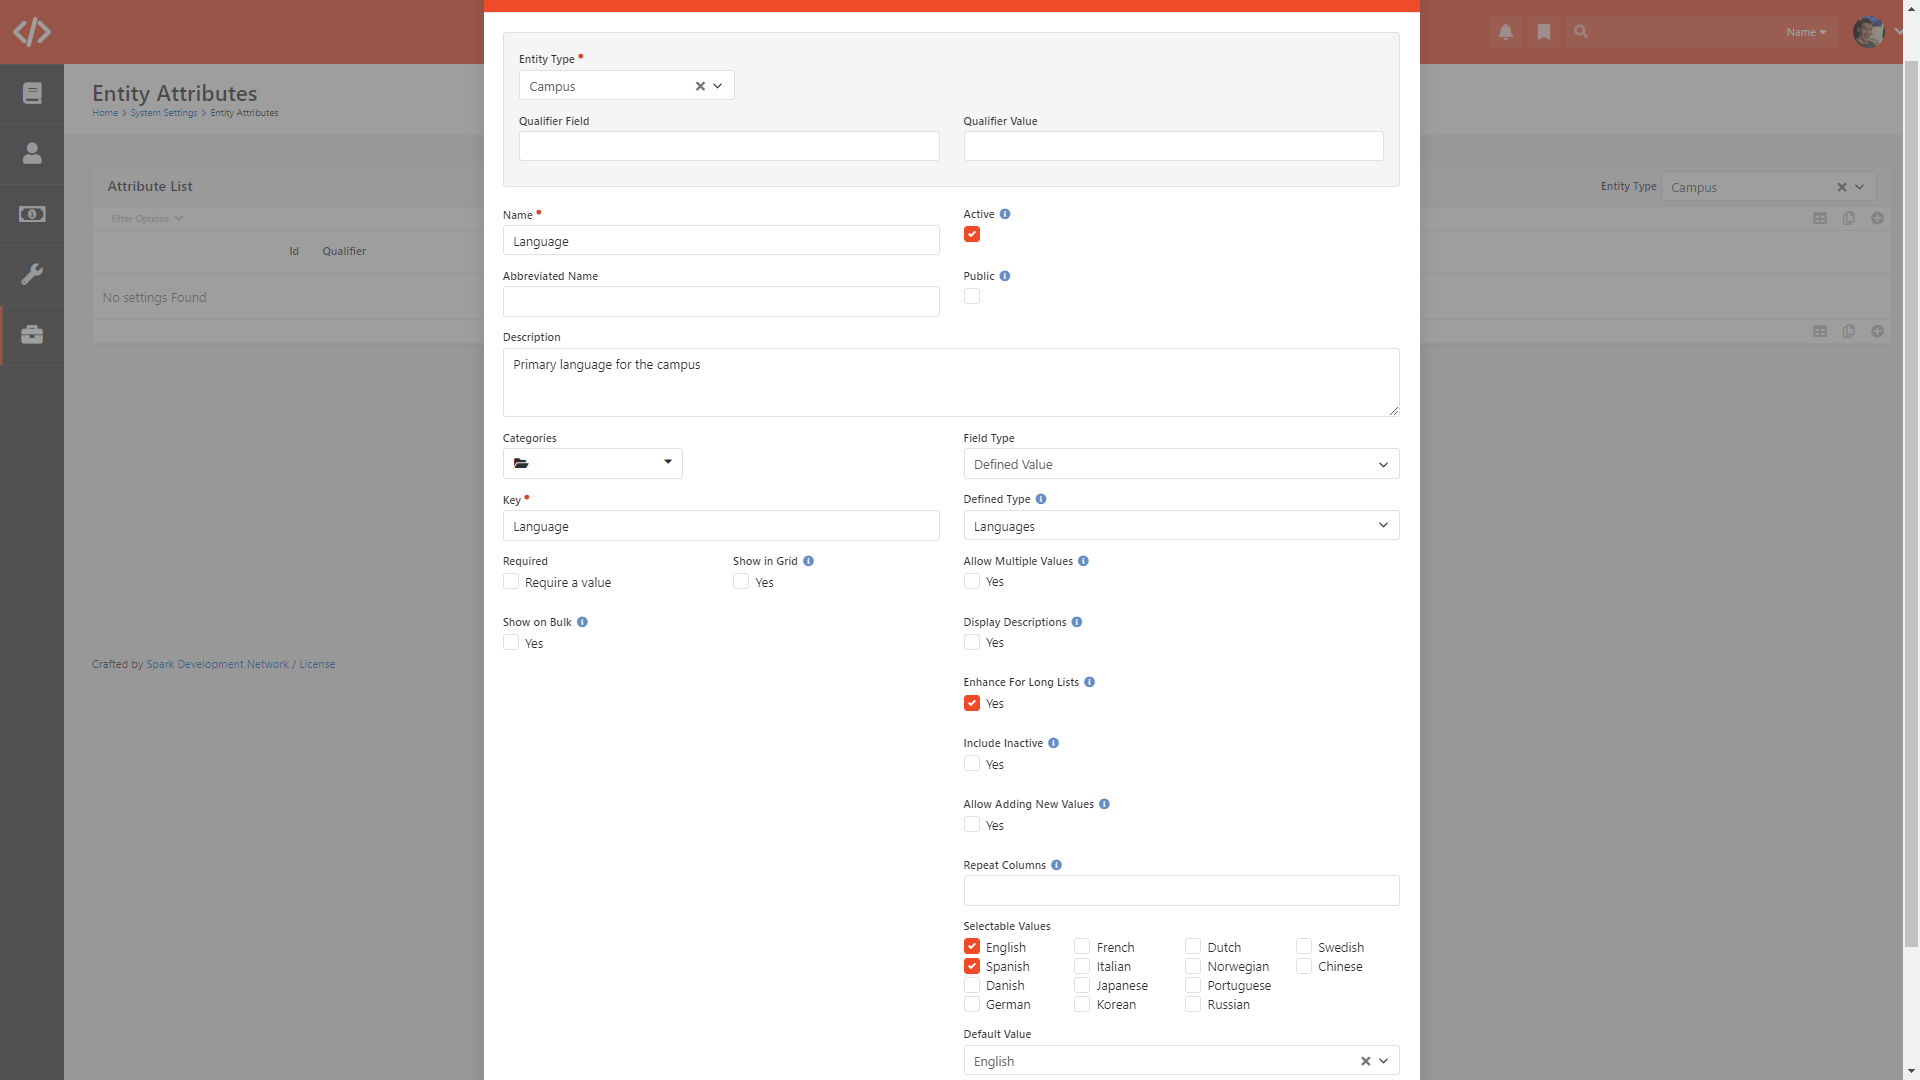Go to System Settings breadcrumb link
Screen dimensions: 1920x1080
click(x=164, y=113)
